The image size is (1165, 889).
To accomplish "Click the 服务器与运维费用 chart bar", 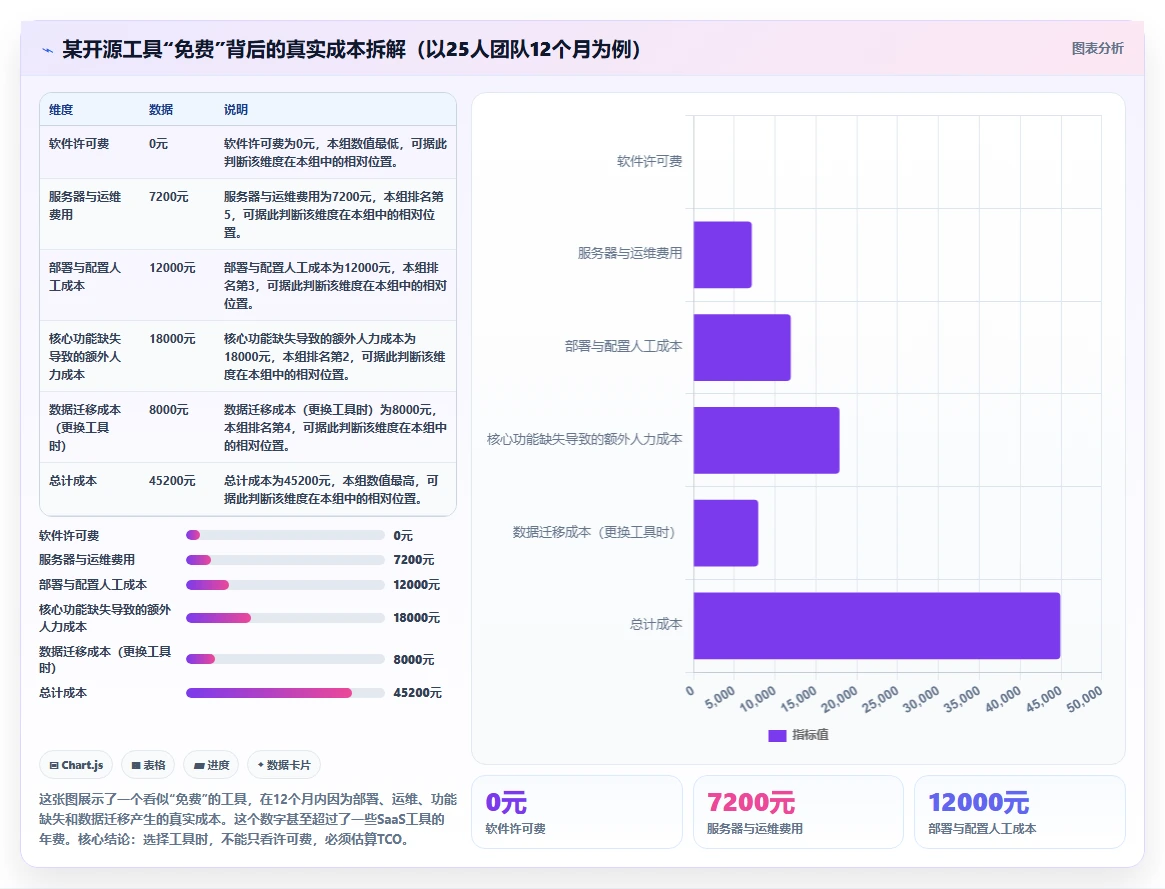I will coord(722,255).
